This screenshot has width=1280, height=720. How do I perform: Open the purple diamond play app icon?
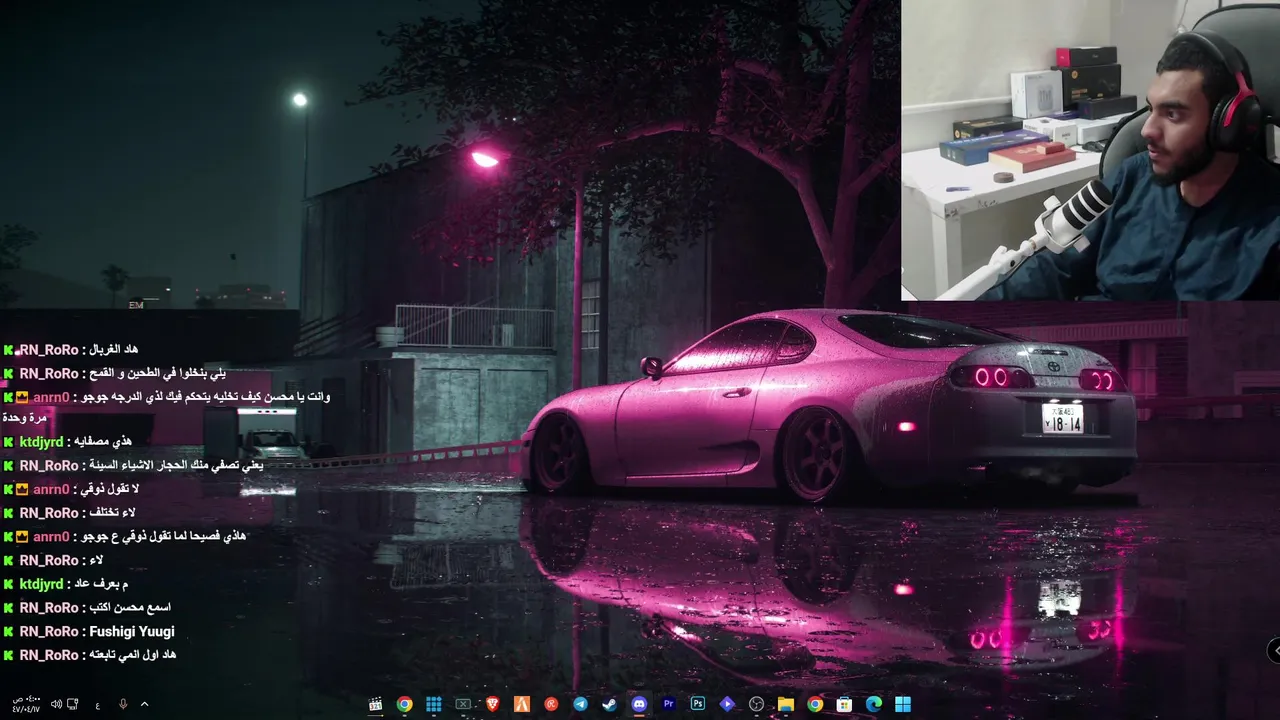pos(727,704)
